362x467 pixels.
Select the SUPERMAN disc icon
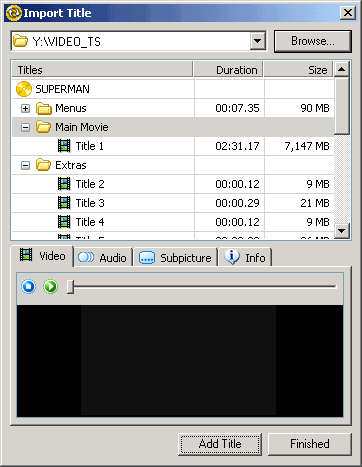pyautogui.click(x=24, y=89)
